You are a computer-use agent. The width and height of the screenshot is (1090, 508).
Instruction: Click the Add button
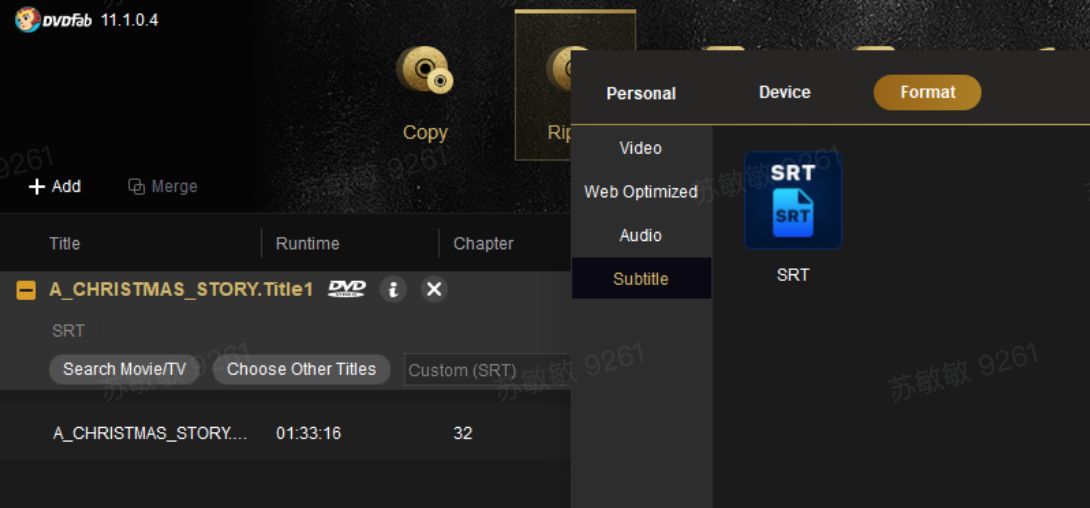(54, 186)
